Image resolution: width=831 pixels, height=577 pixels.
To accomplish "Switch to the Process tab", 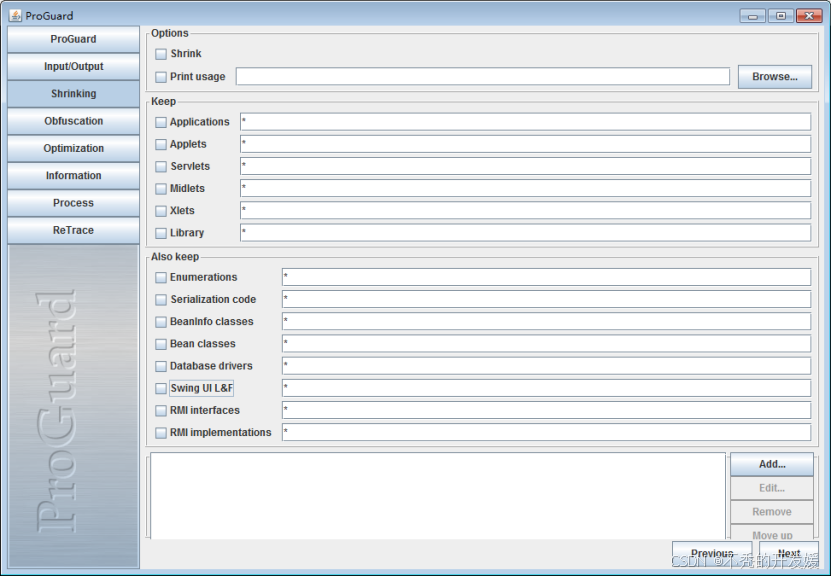I will [x=73, y=203].
